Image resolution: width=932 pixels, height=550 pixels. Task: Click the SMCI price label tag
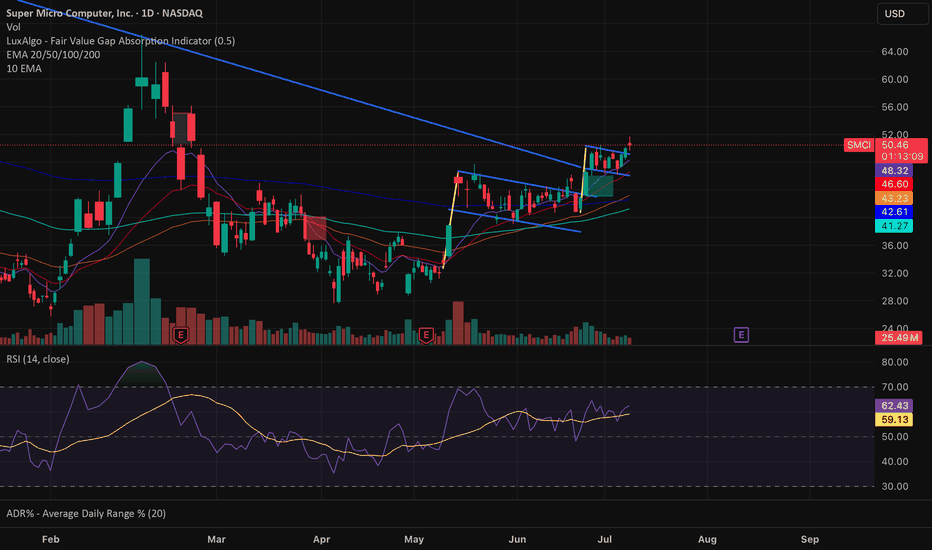point(859,145)
